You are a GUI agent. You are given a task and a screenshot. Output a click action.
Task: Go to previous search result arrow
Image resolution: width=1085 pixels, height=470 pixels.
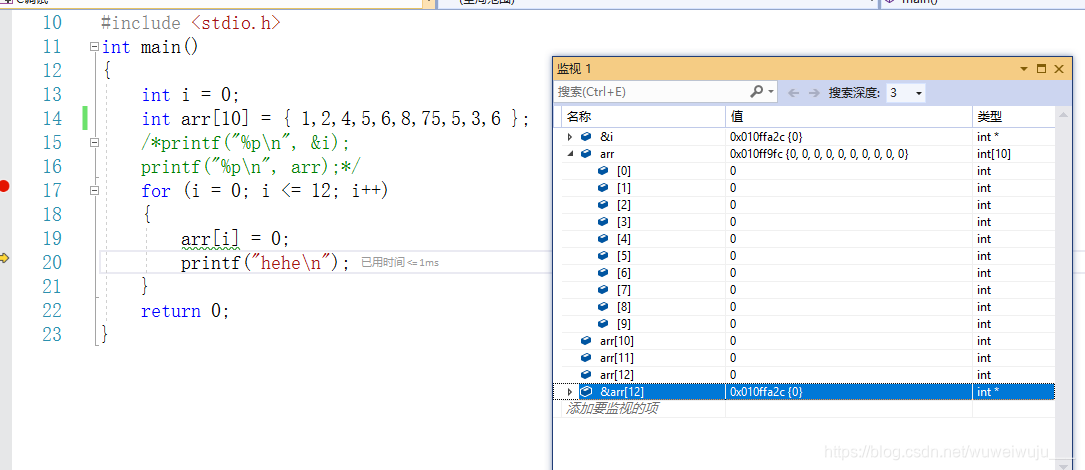coord(794,92)
